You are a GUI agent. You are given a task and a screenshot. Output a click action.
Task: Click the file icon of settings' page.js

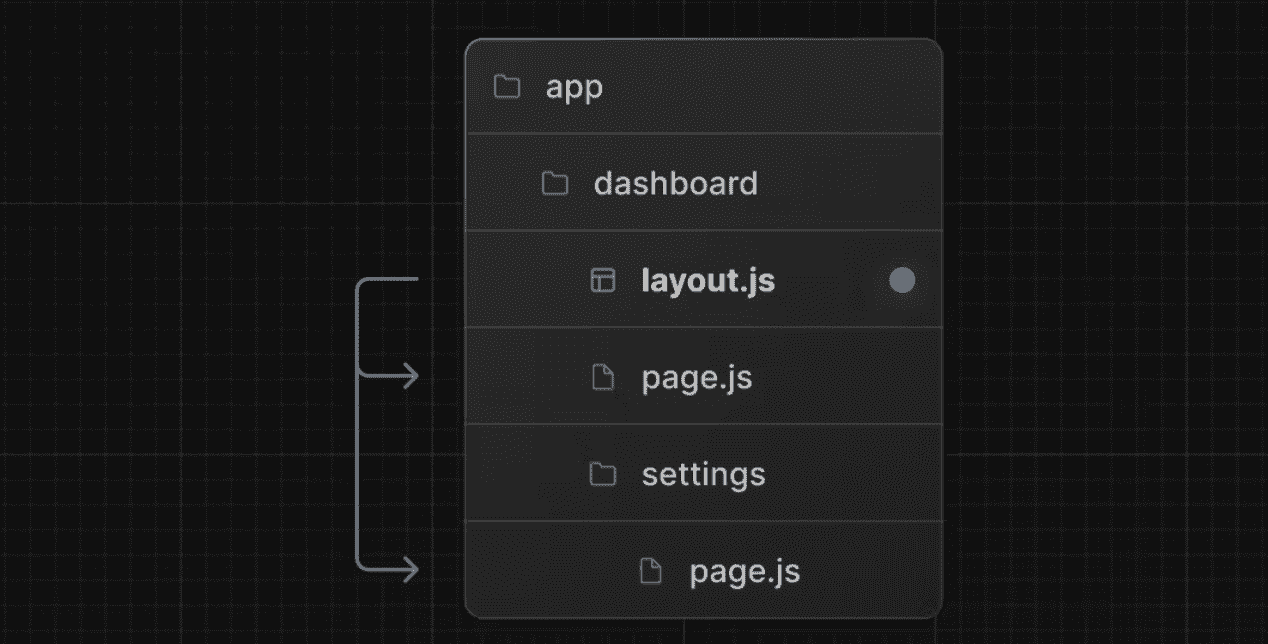[x=650, y=571]
